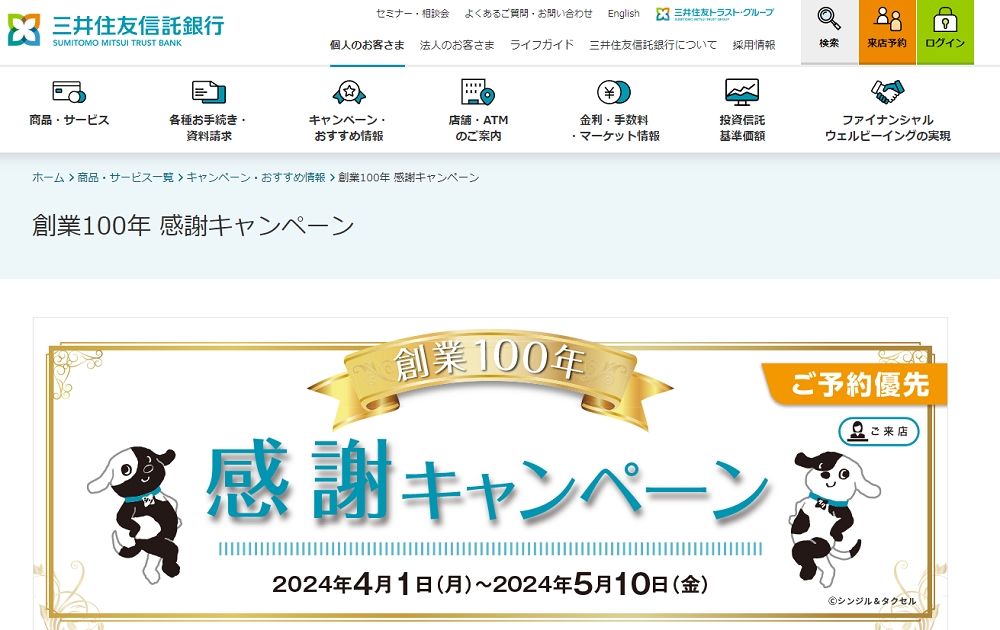Open the 採用情報 menu item
1000x630 pixels.
[754, 45]
